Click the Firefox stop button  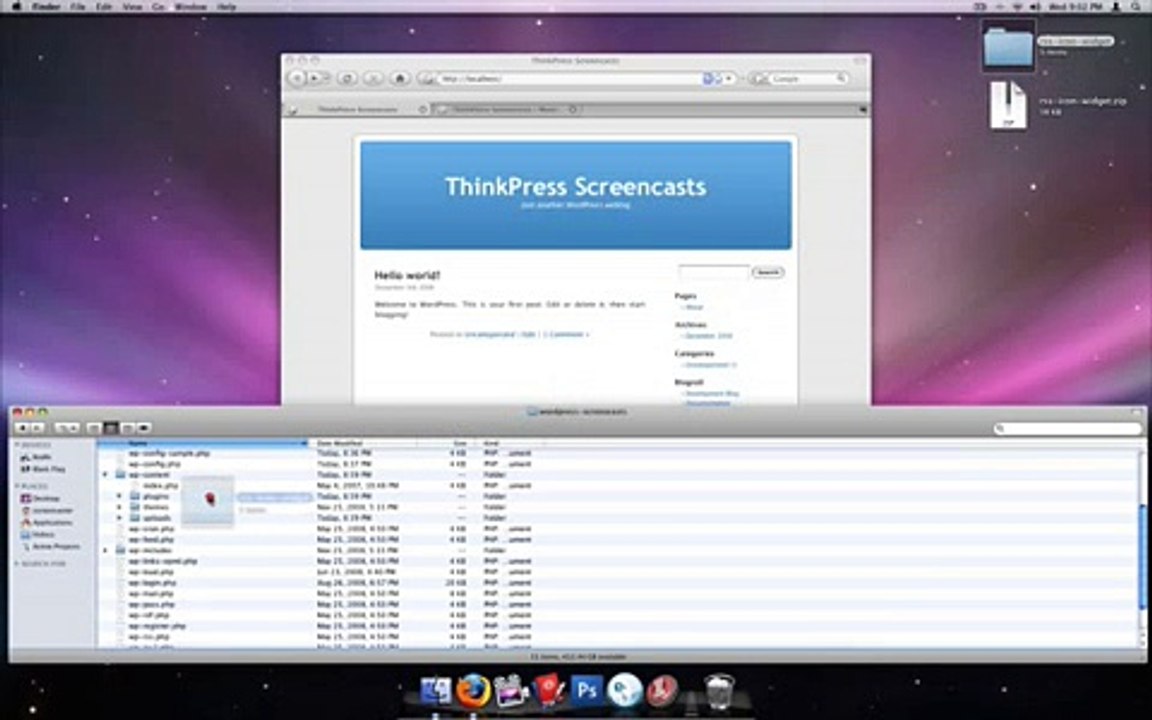coord(373,78)
